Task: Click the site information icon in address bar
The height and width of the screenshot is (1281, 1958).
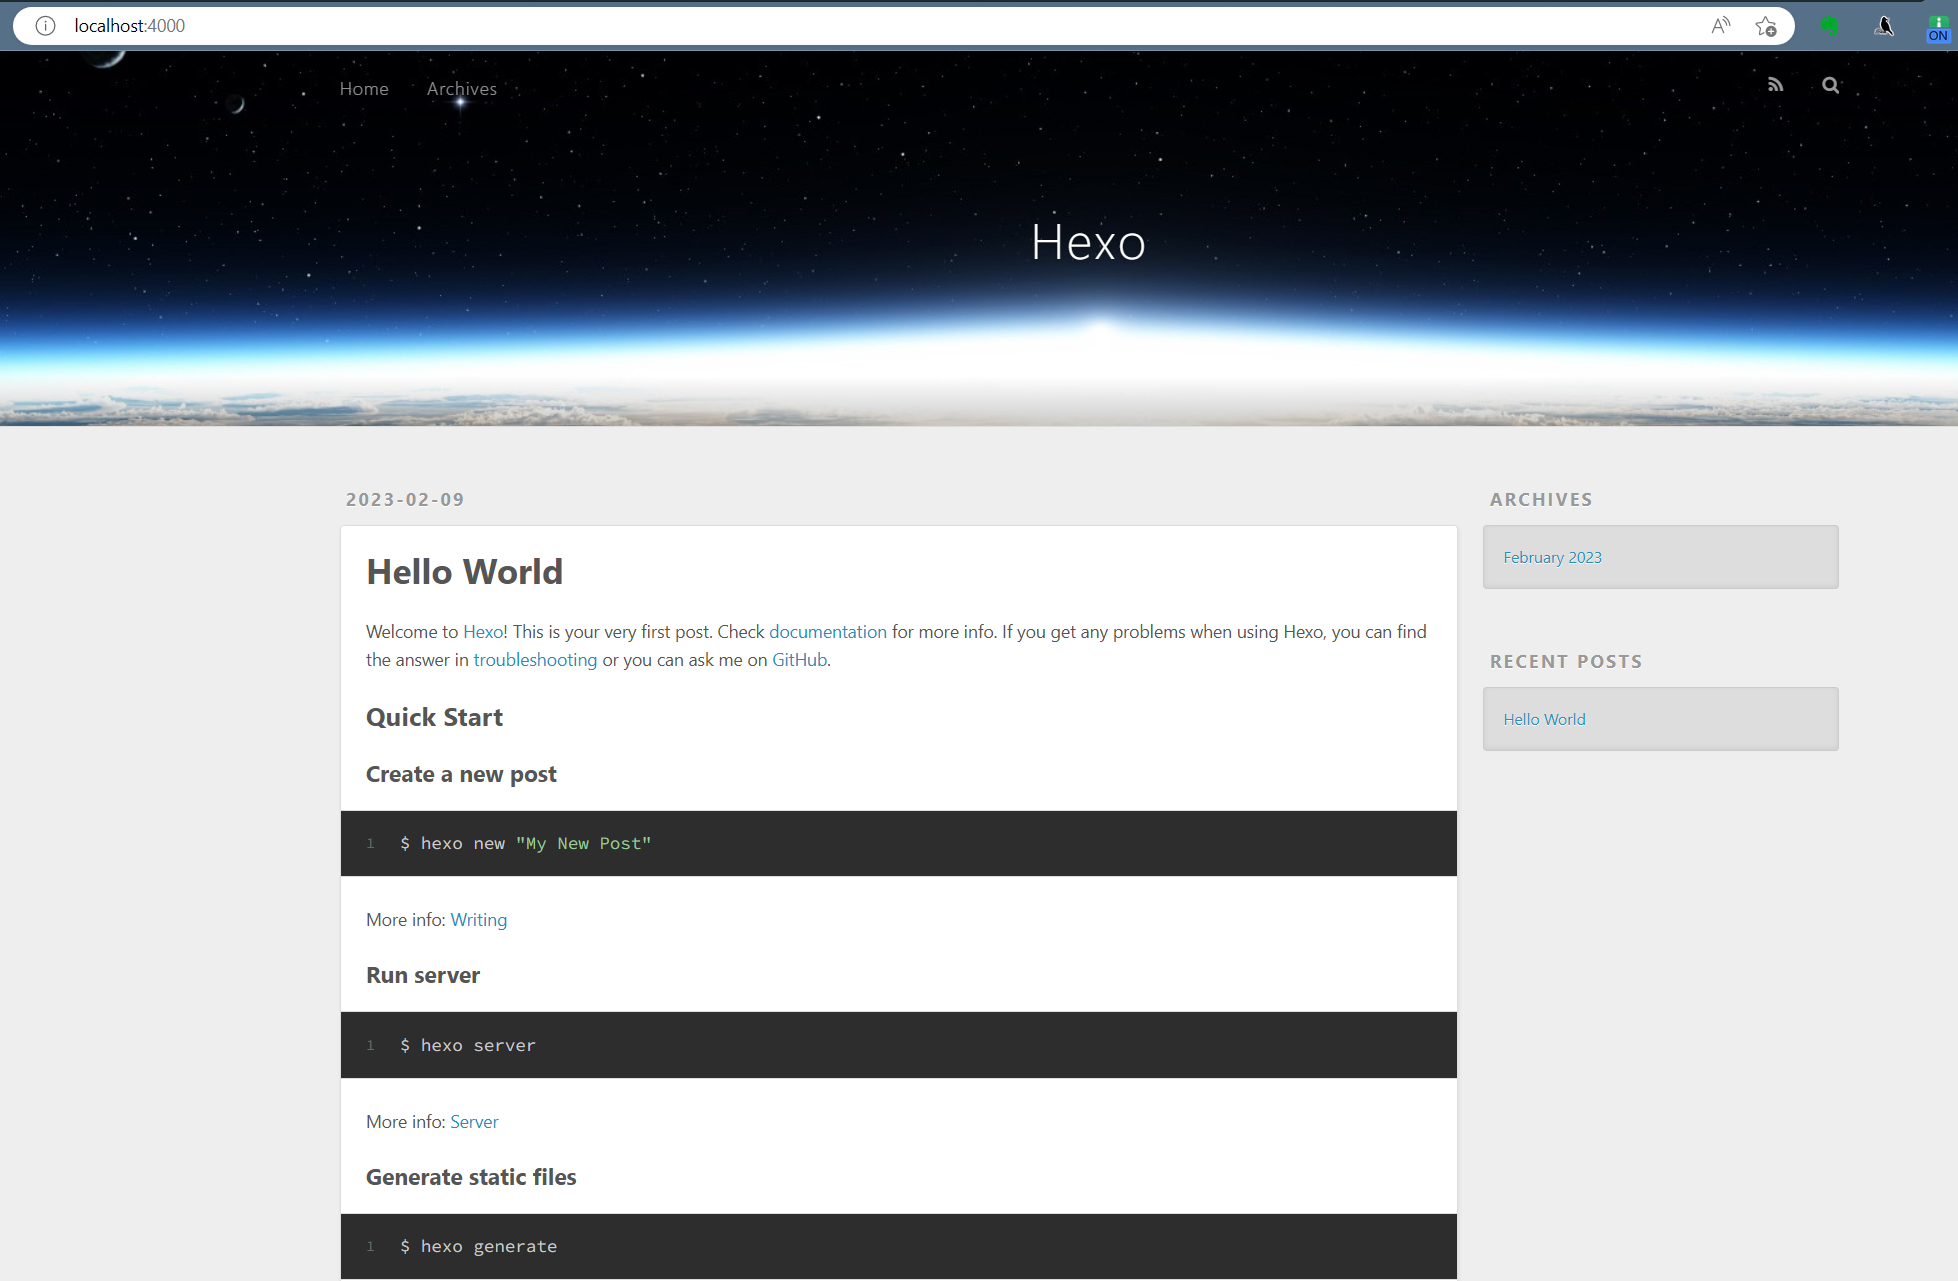Action: tap(45, 26)
